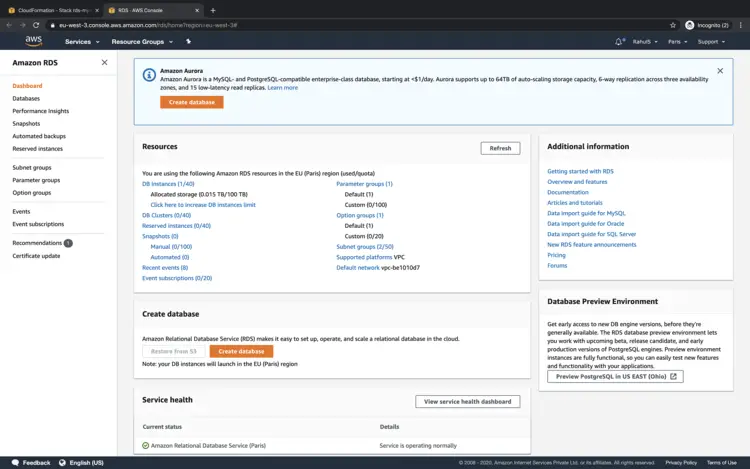
Task: Click the Feedback speech bubble icon
Action: [x=13, y=463]
